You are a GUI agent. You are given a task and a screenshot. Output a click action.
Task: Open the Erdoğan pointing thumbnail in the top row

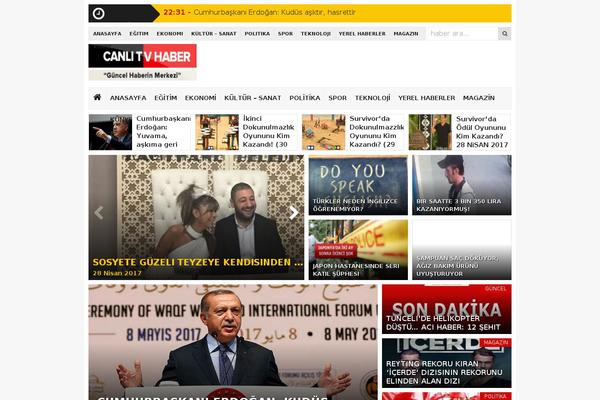111,132
